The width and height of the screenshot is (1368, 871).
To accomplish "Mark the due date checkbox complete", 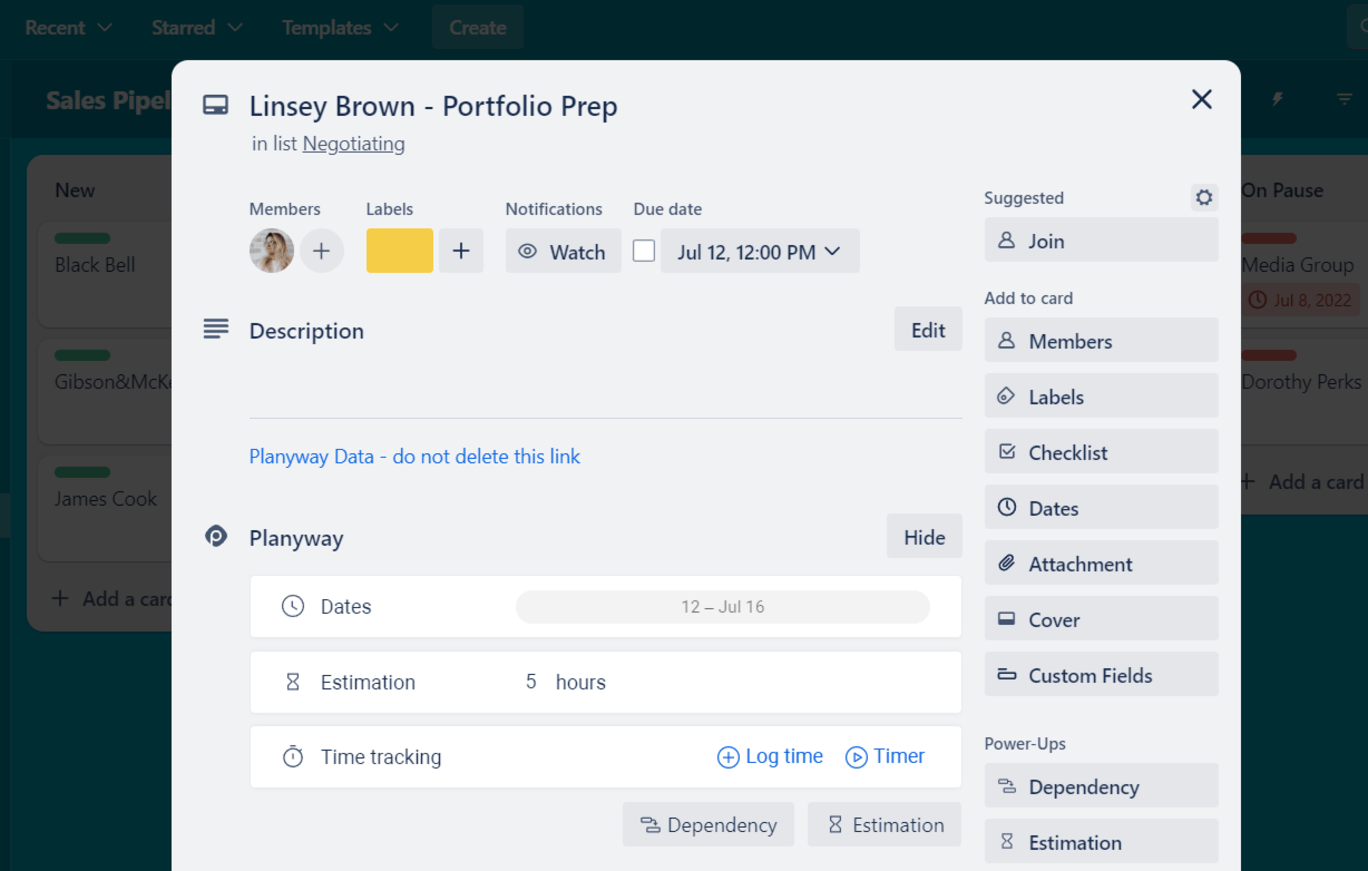I will (x=644, y=251).
